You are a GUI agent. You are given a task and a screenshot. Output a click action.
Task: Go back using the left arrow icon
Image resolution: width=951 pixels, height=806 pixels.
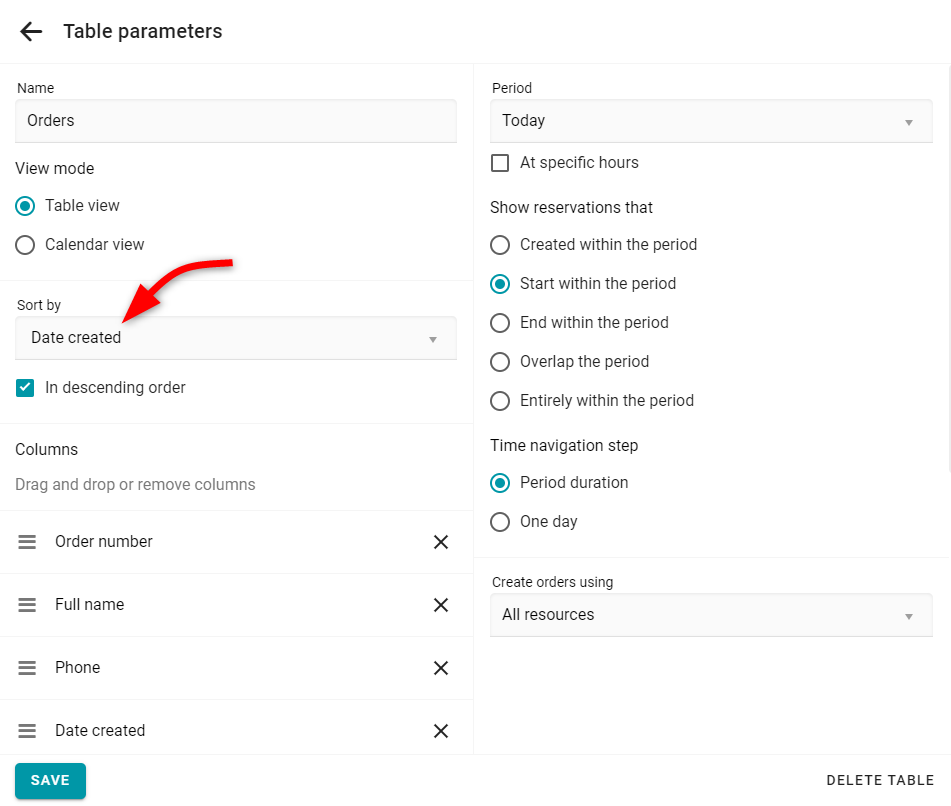click(30, 31)
